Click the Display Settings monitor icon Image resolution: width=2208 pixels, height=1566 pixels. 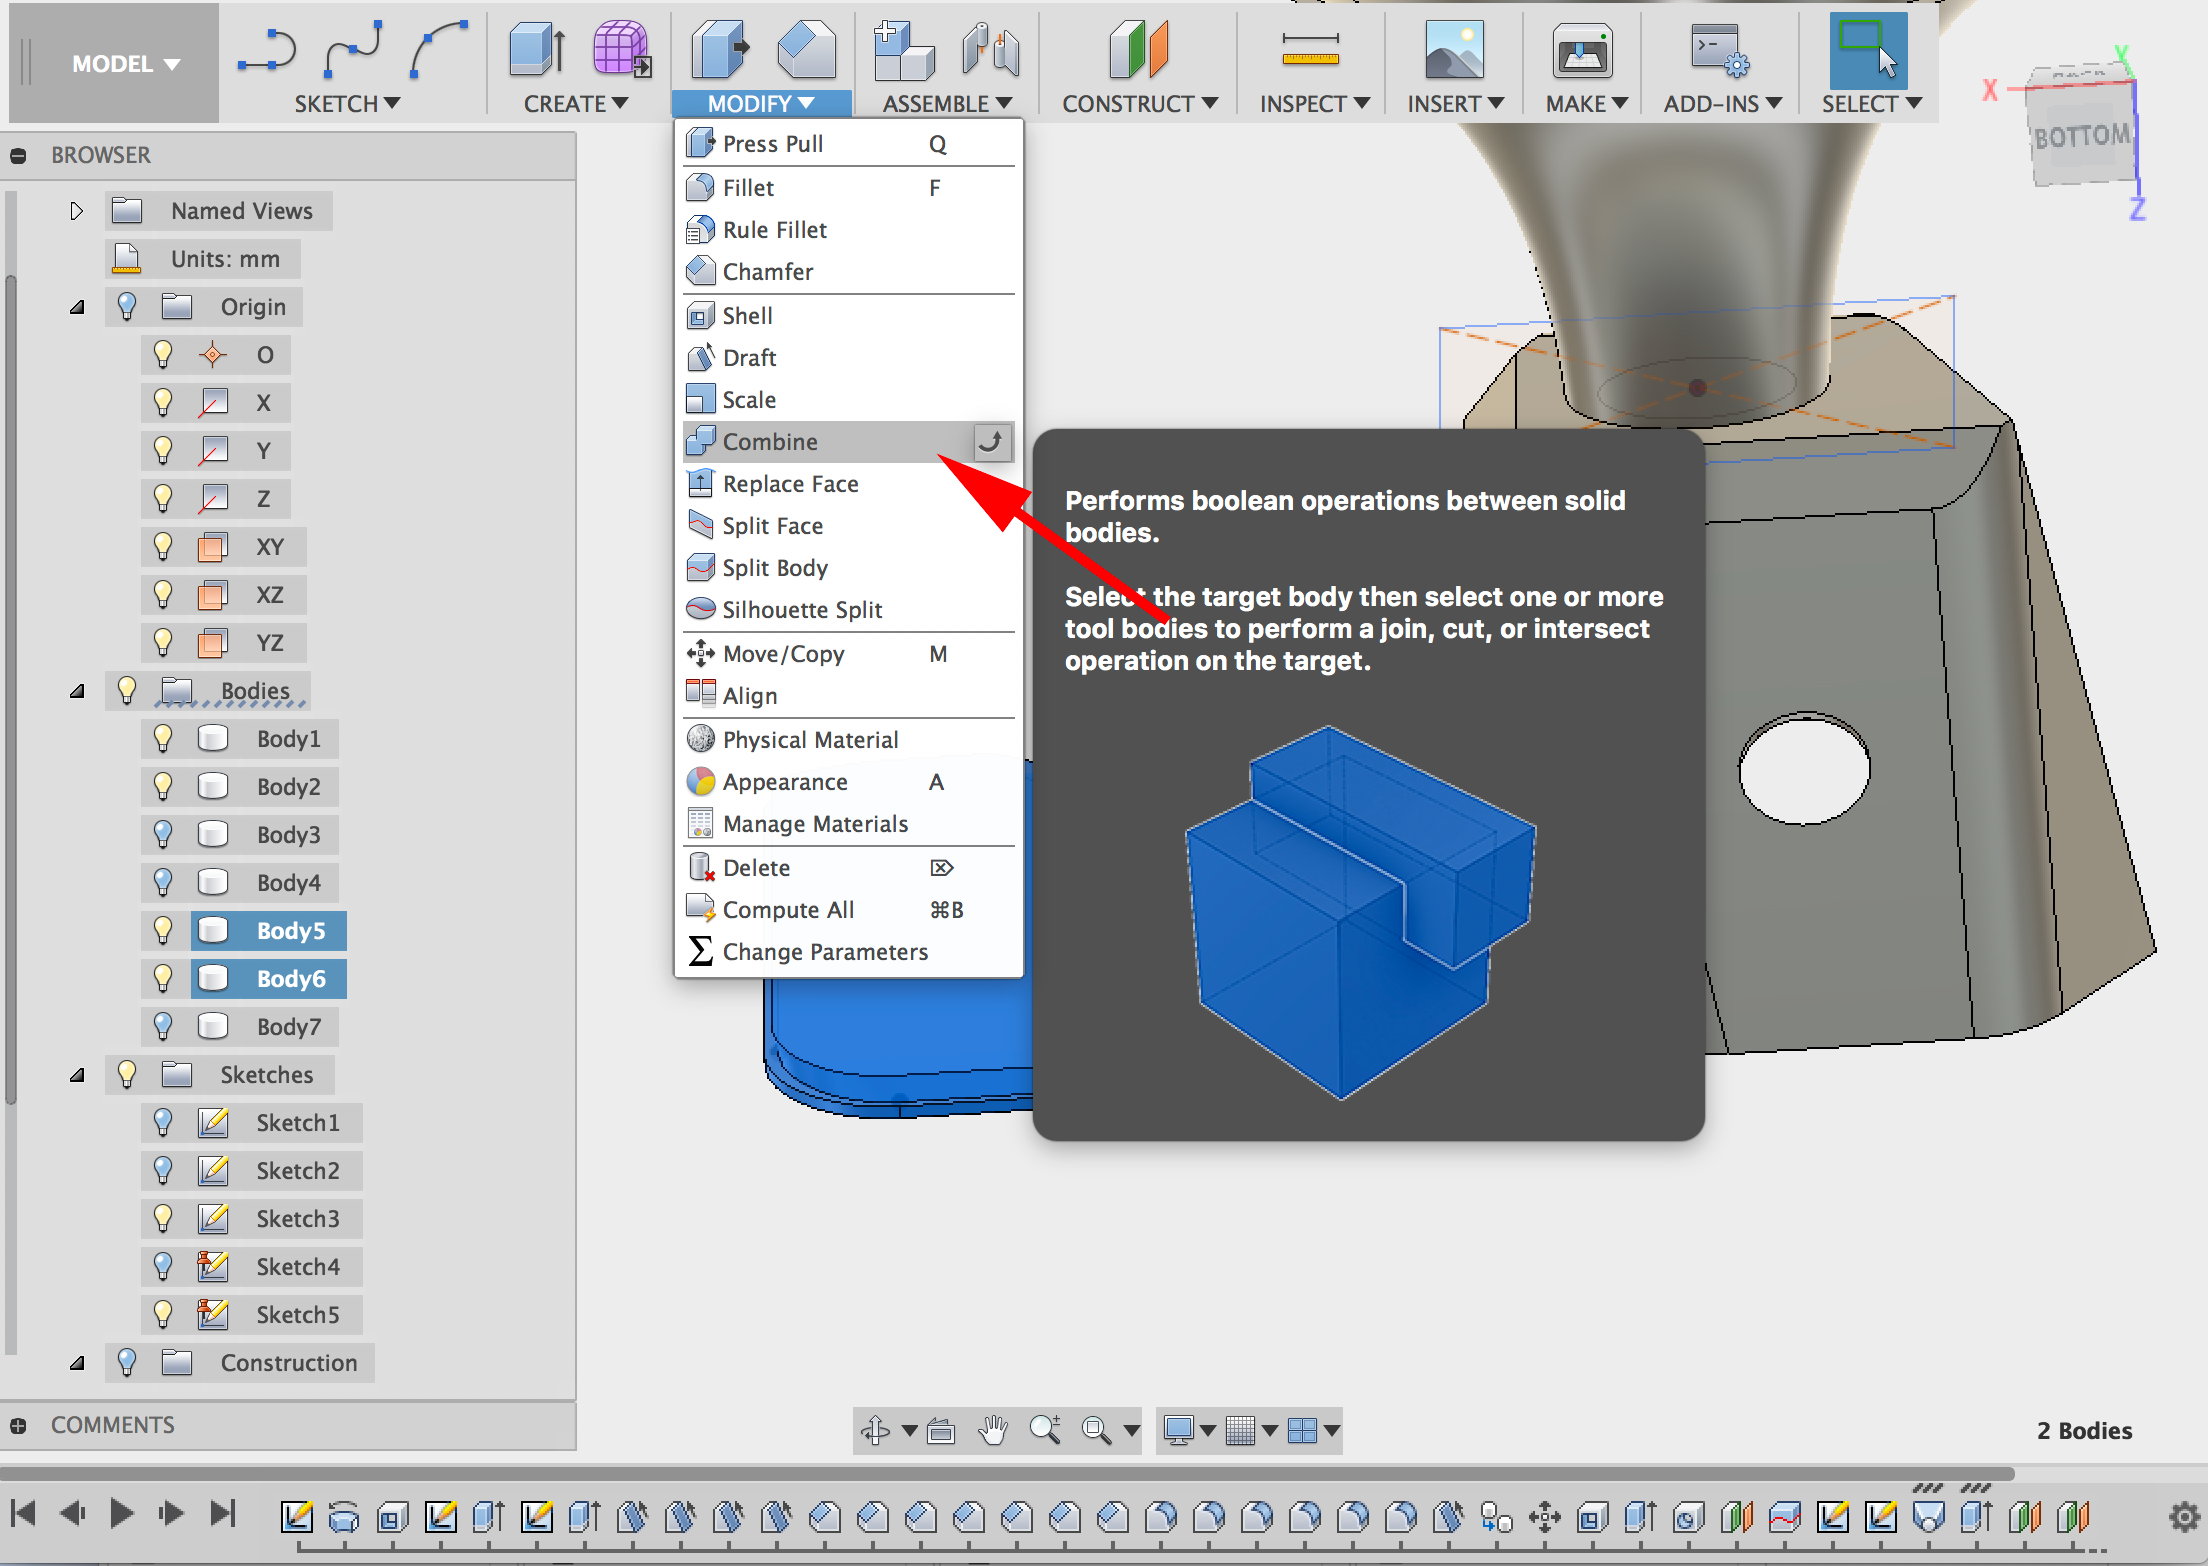pyautogui.click(x=1179, y=1431)
